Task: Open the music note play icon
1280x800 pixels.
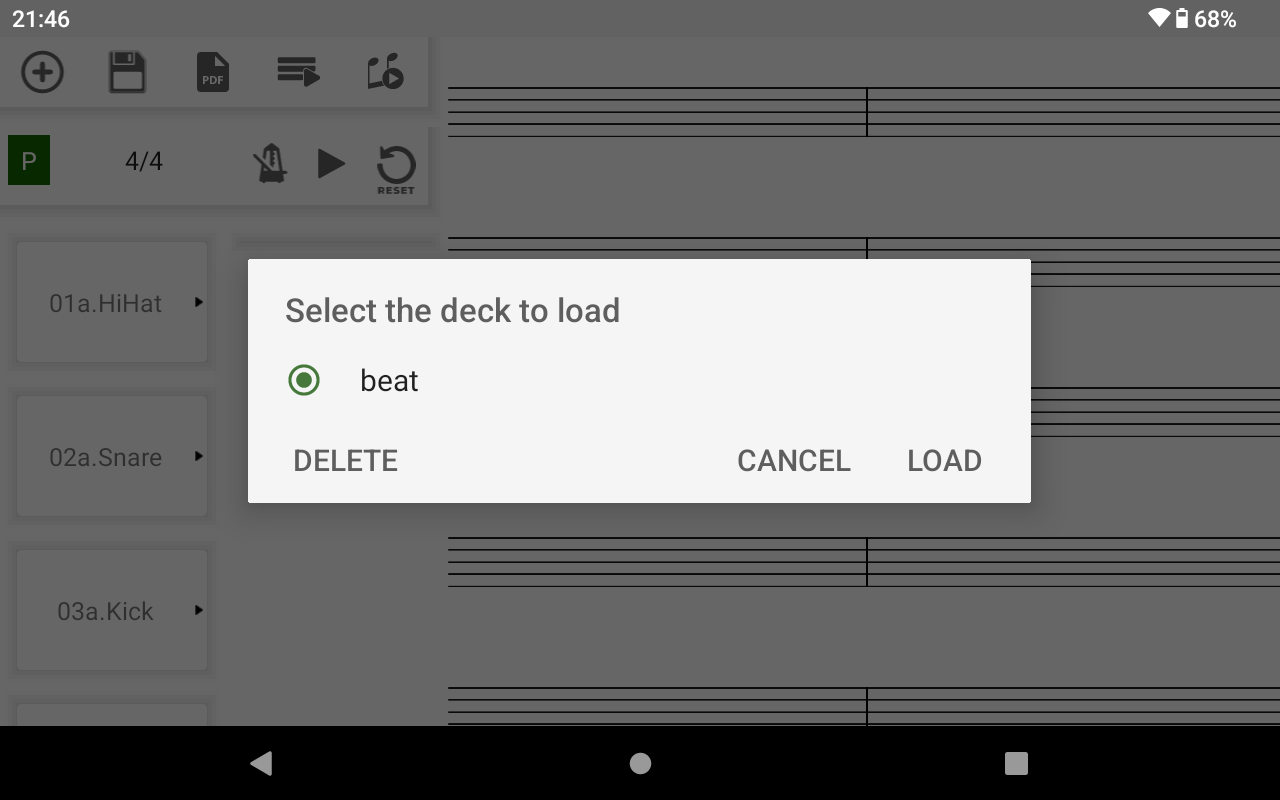Action: (x=385, y=72)
